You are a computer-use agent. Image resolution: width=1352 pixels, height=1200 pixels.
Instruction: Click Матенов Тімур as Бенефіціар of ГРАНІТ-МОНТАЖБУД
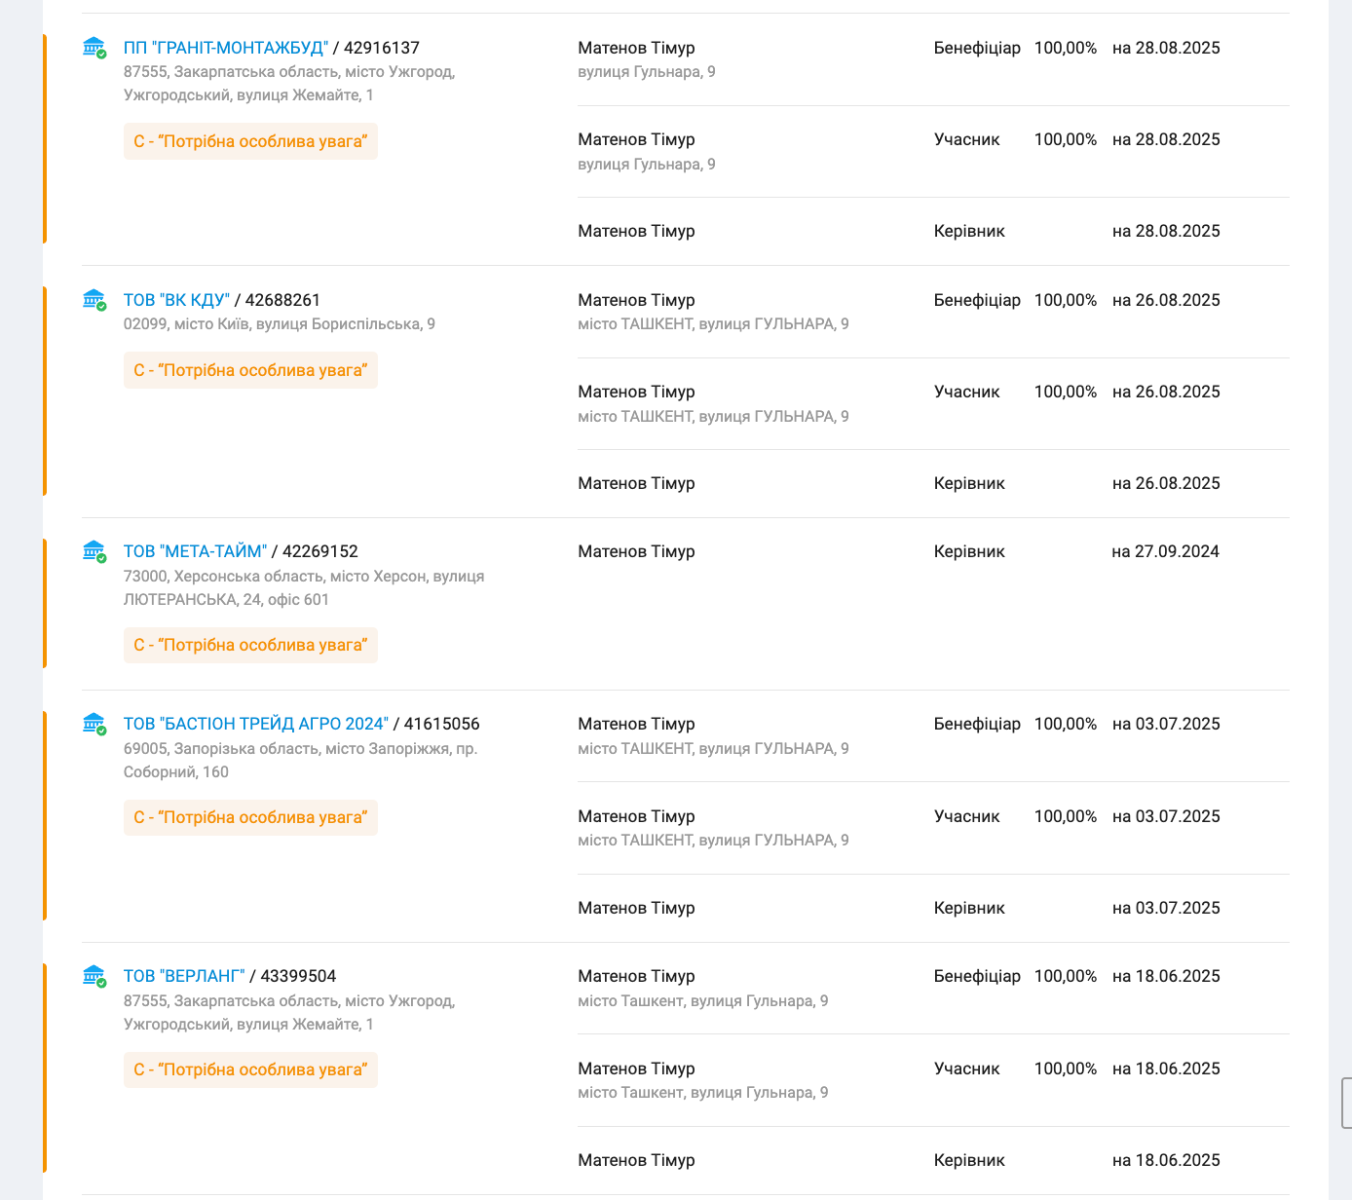coord(636,48)
